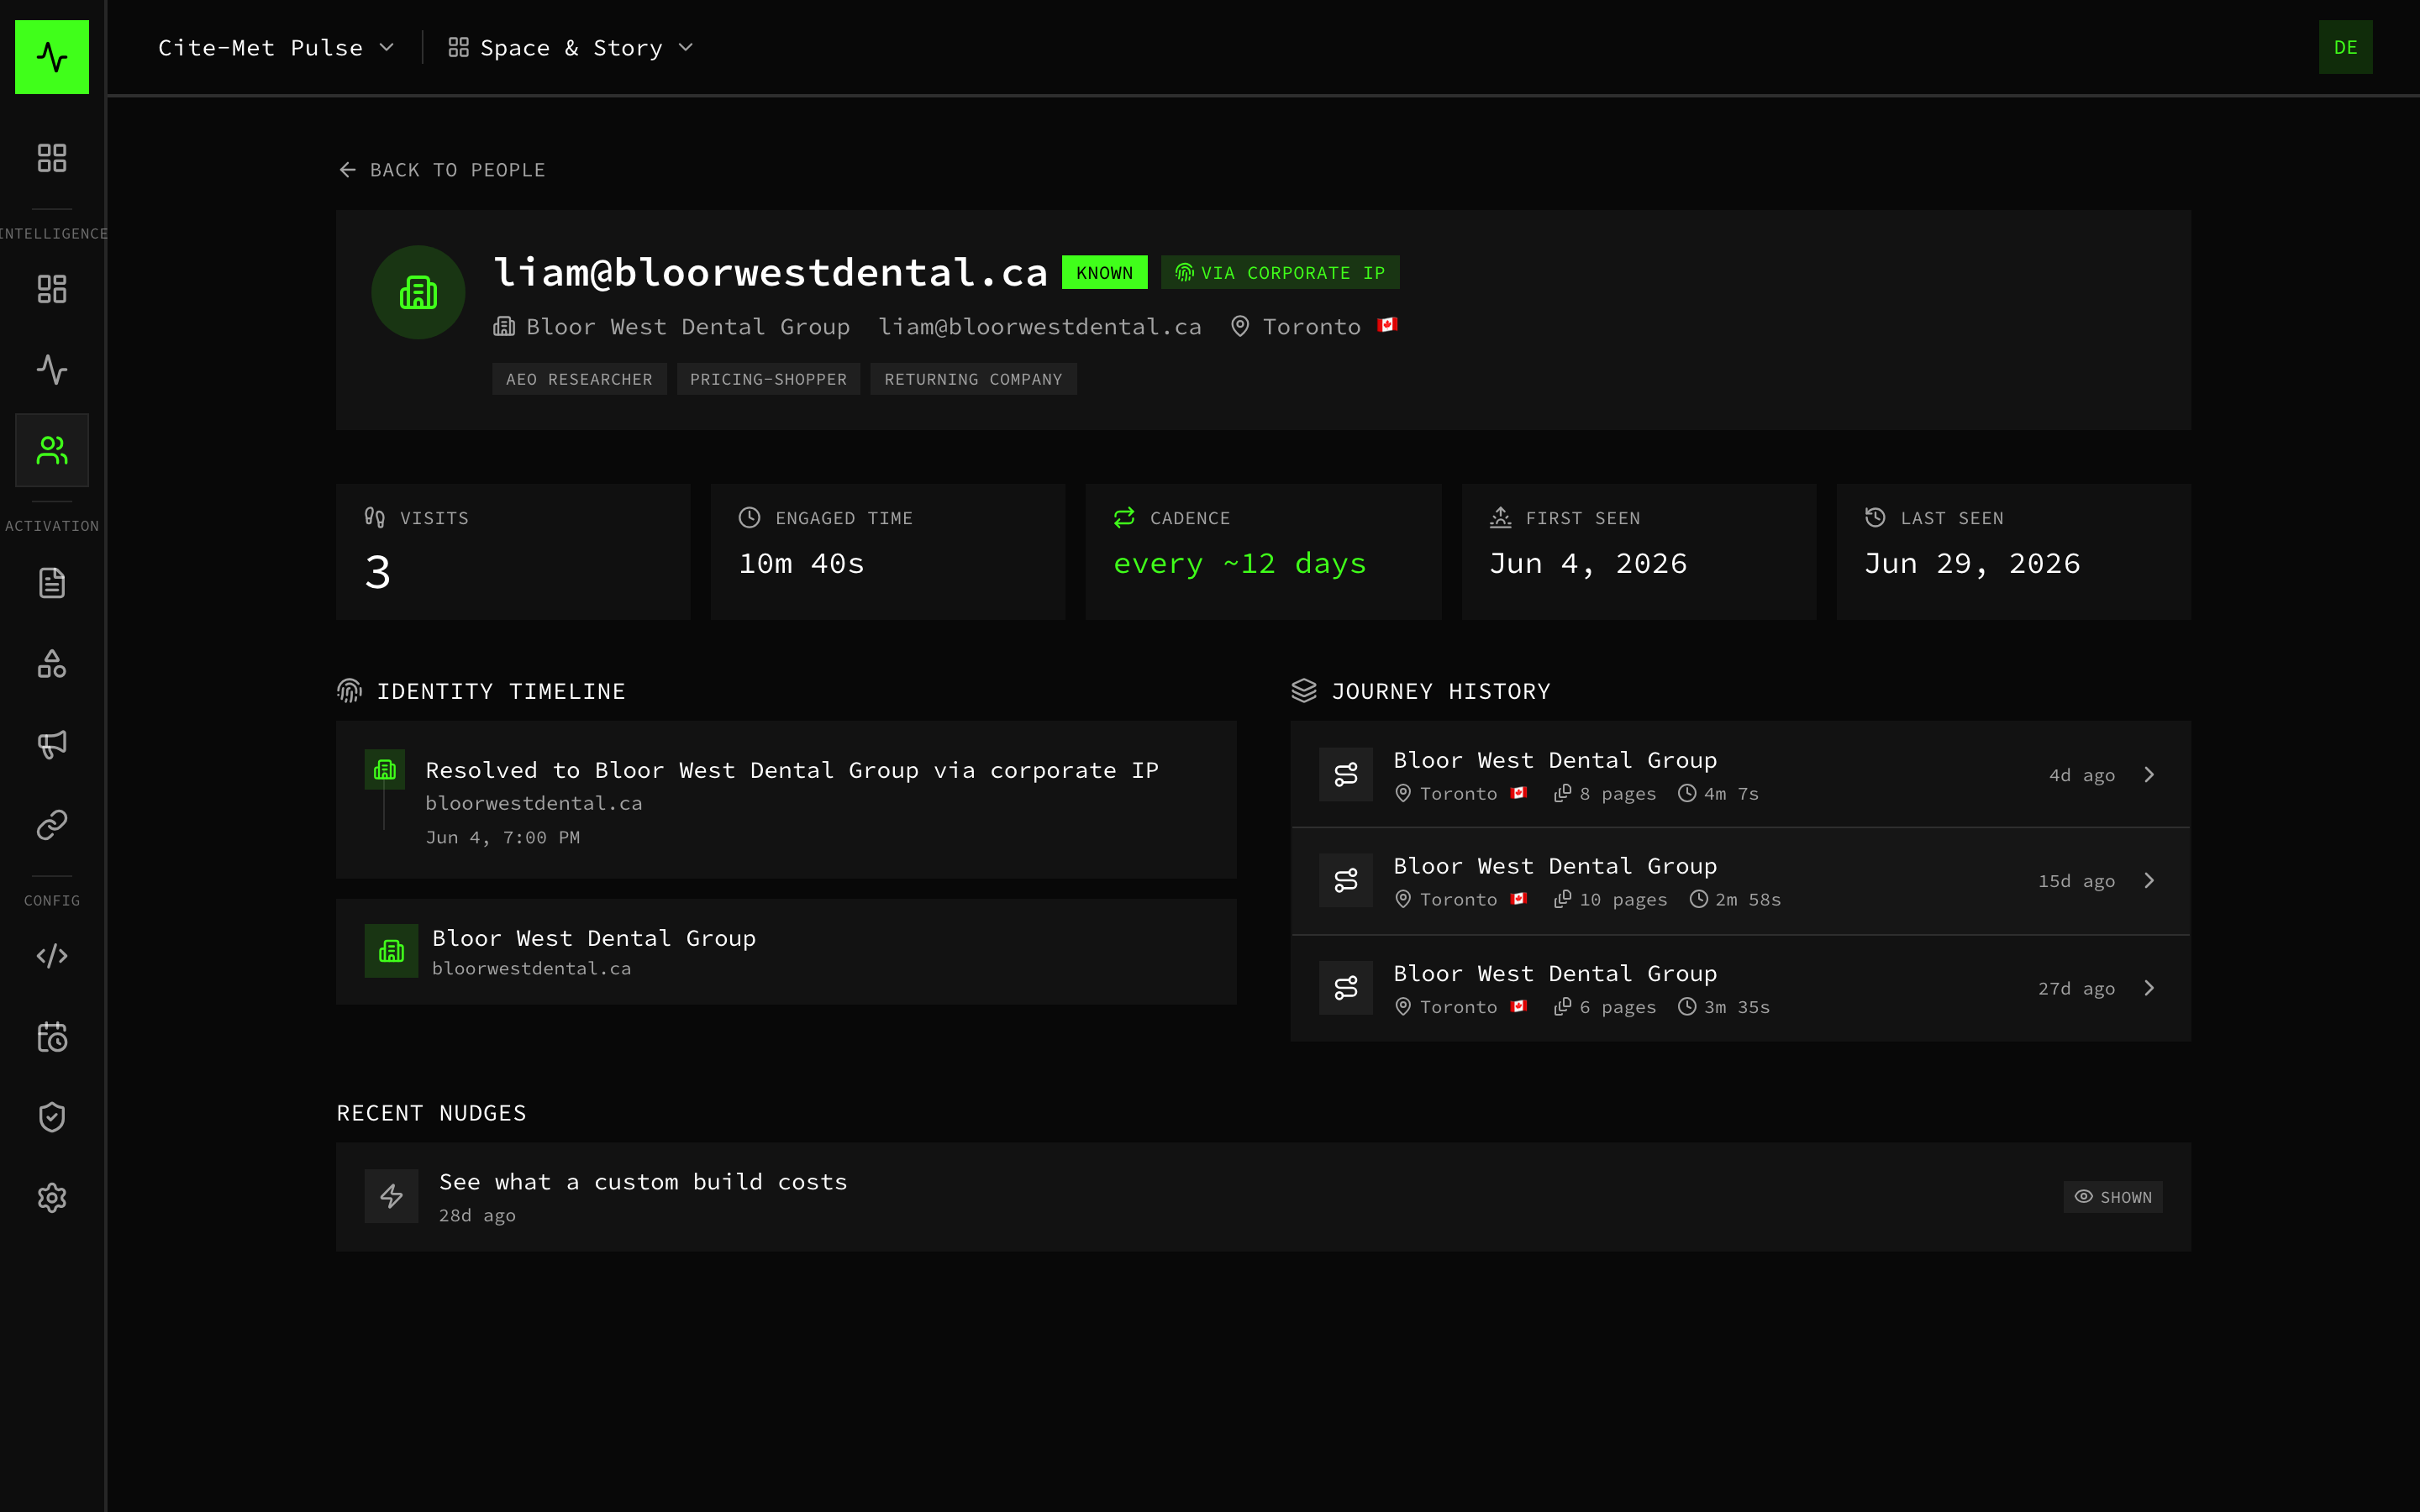Go back to People list
The height and width of the screenshot is (1512, 2420).
(x=442, y=170)
